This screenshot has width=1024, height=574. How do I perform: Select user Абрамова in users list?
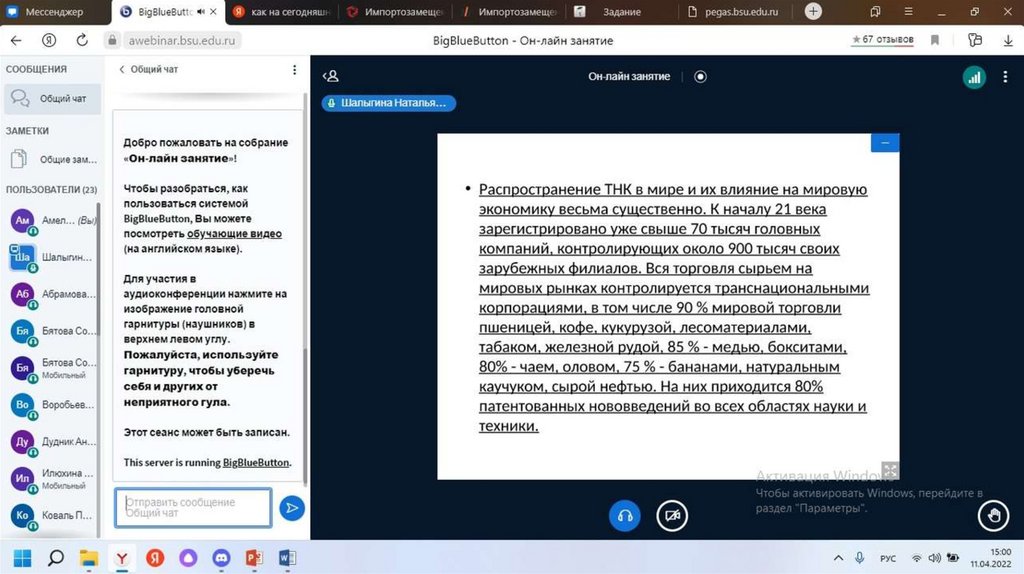[x=52, y=294]
